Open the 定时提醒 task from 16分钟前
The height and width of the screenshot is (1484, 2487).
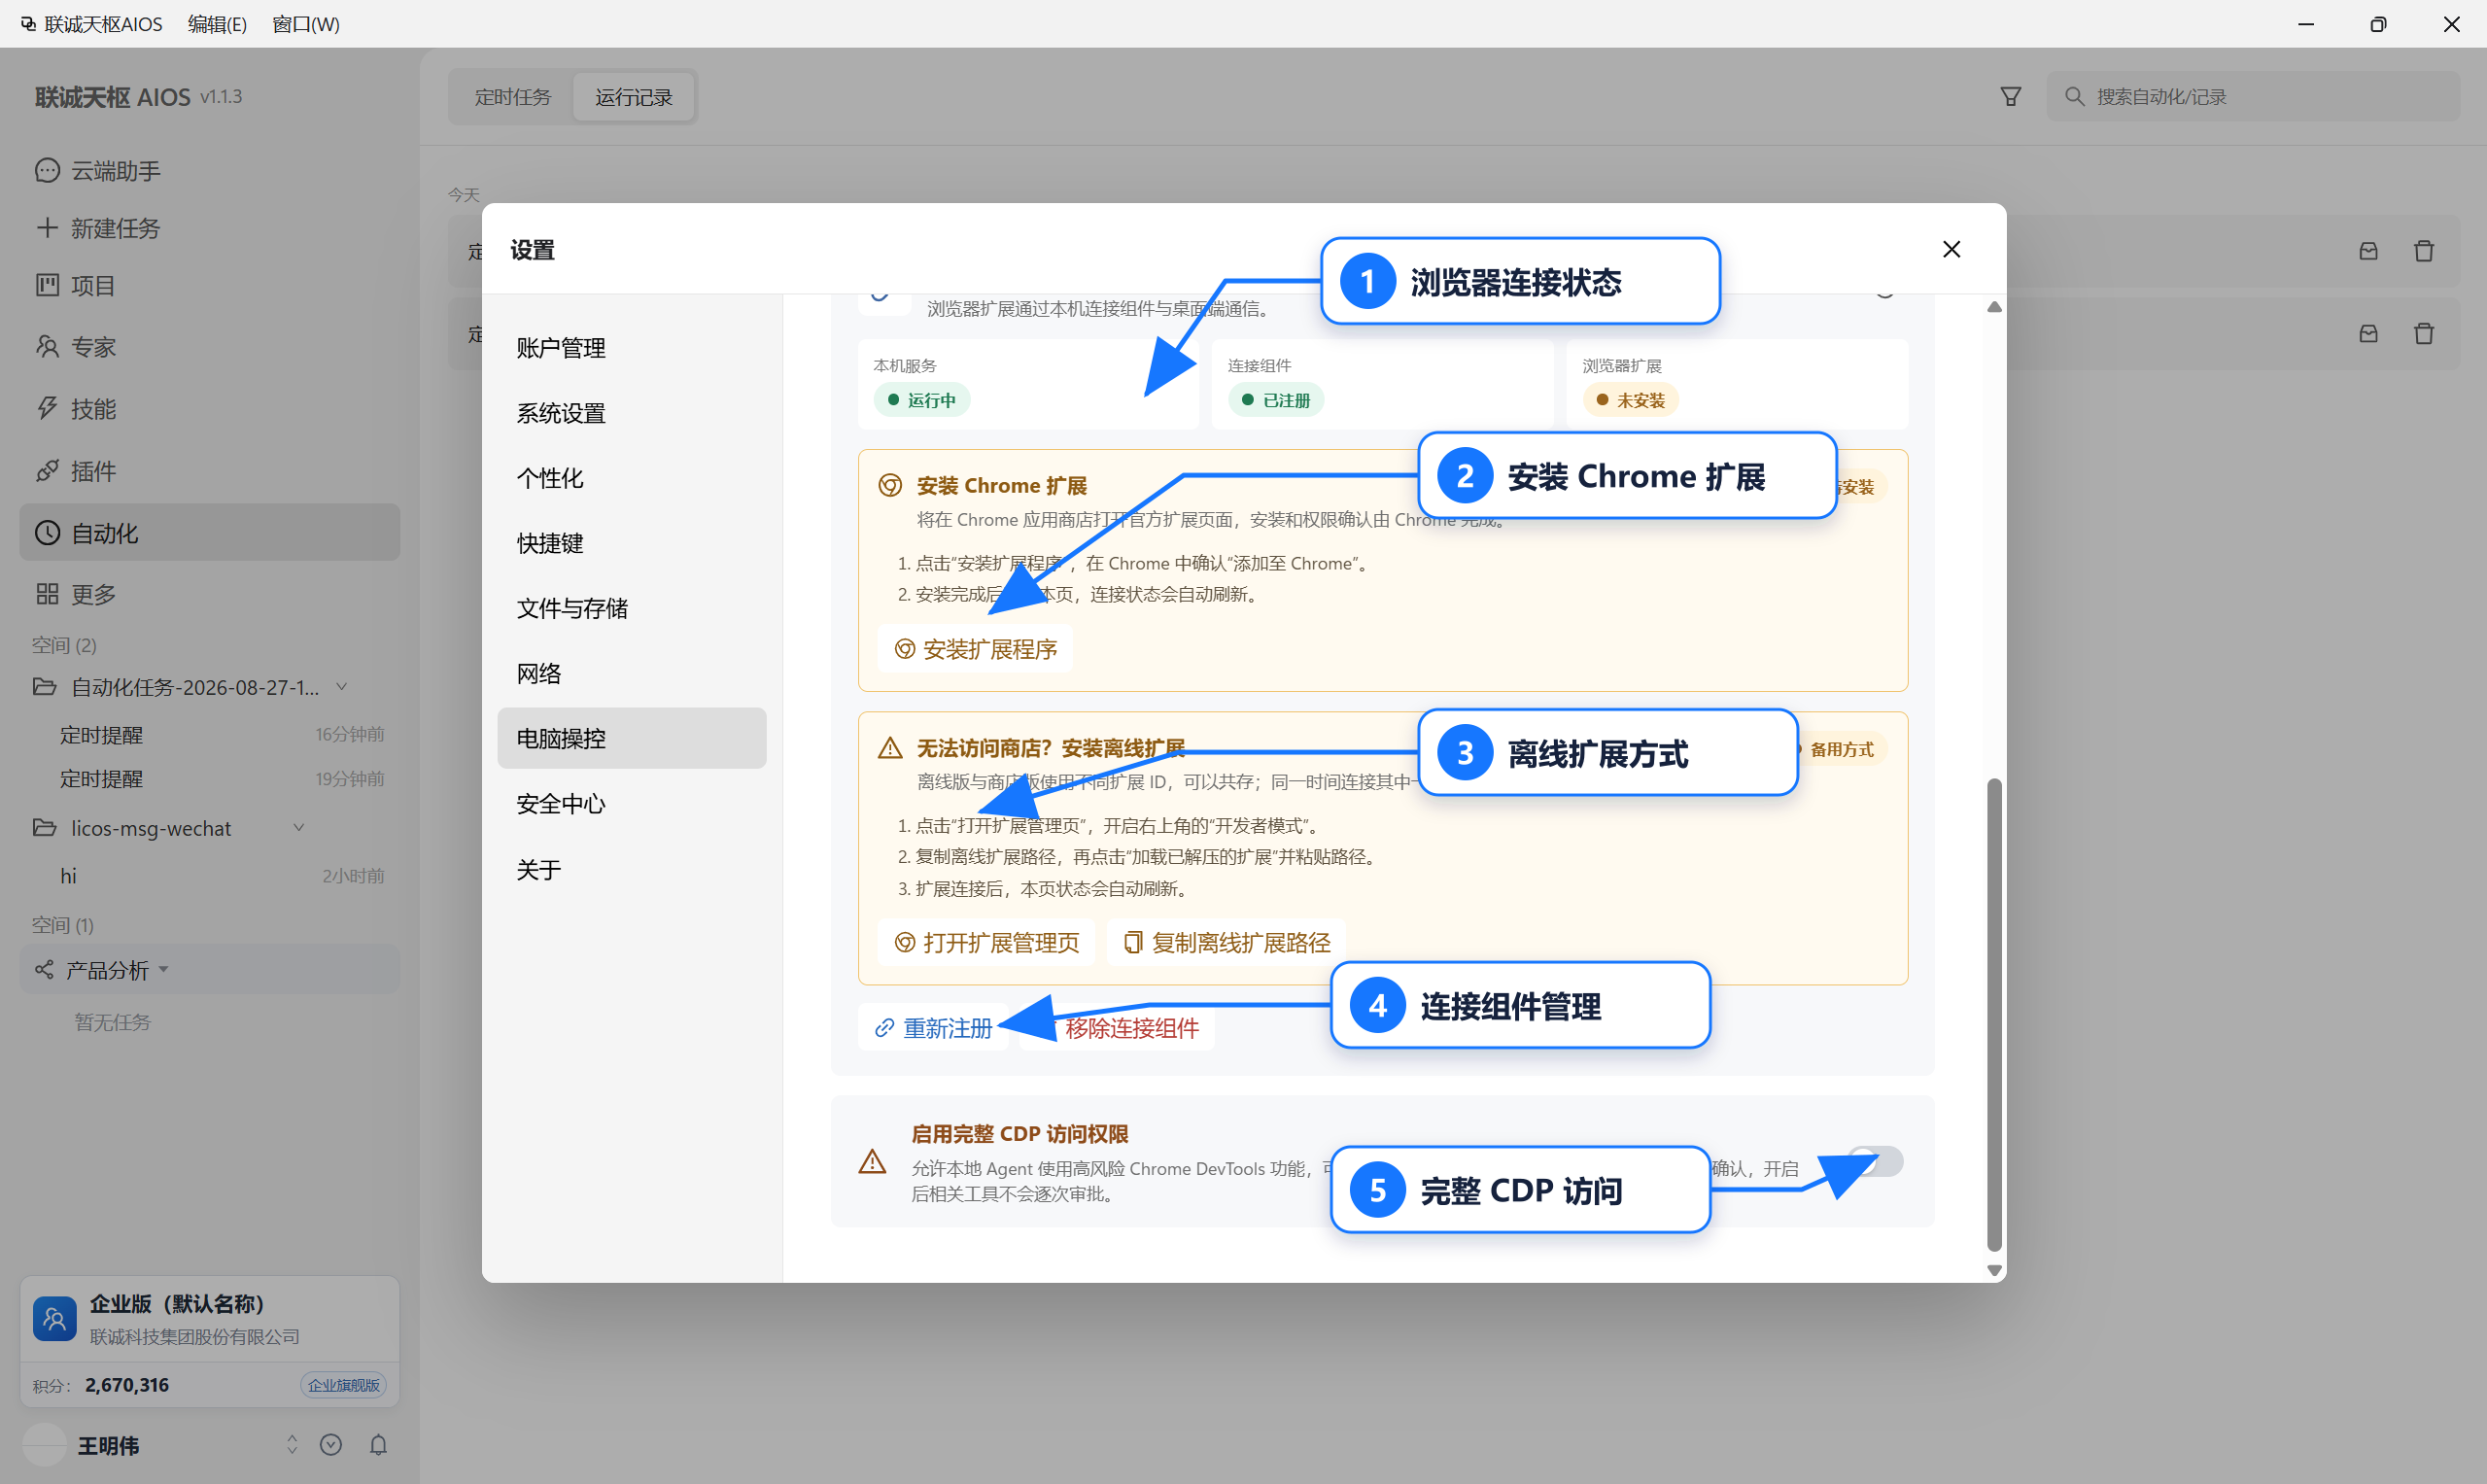(x=209, y=734)
